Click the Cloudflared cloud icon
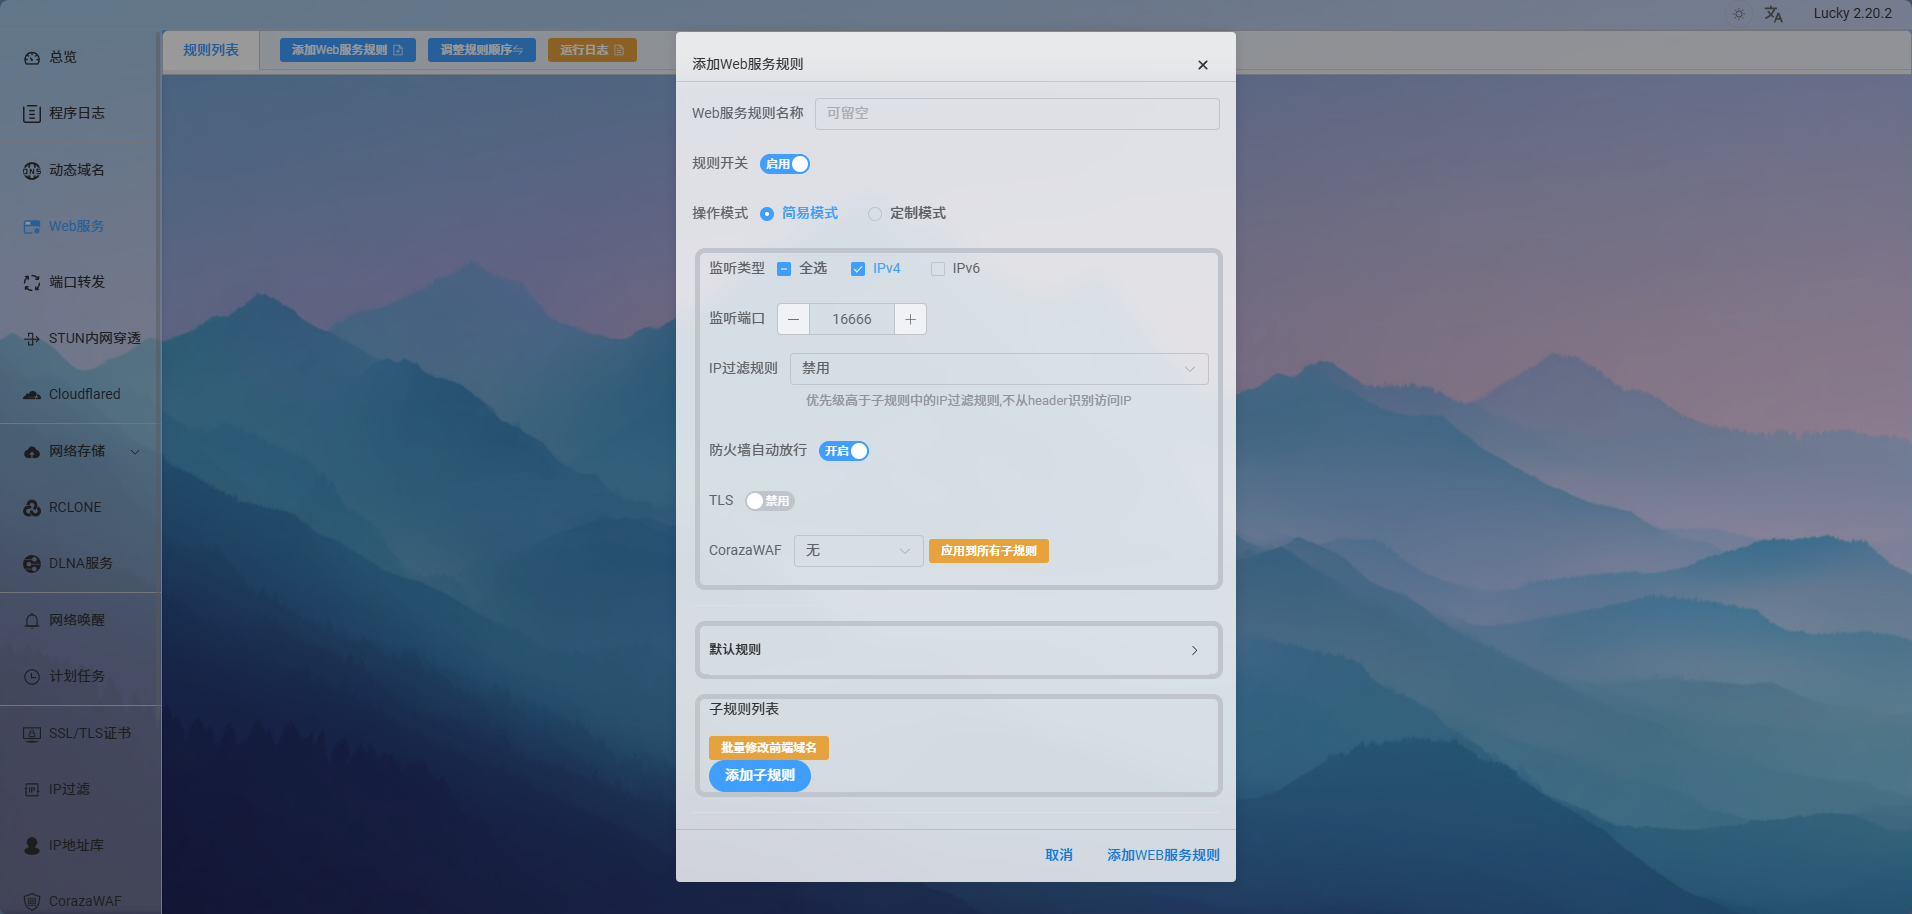This screenshot has width=1912, height=914. click(32, 395)
